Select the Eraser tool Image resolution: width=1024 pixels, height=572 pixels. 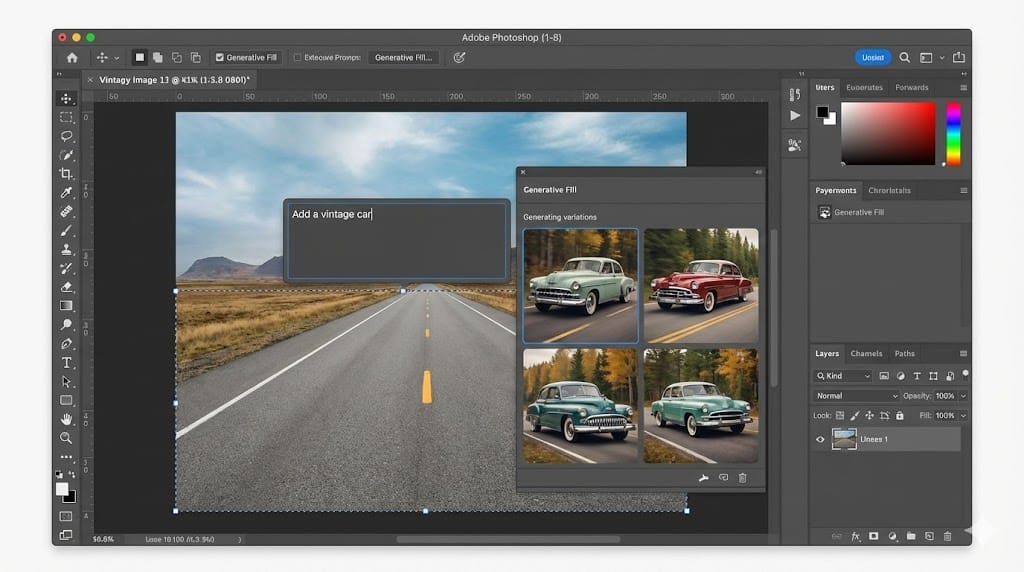pos(67,287)
